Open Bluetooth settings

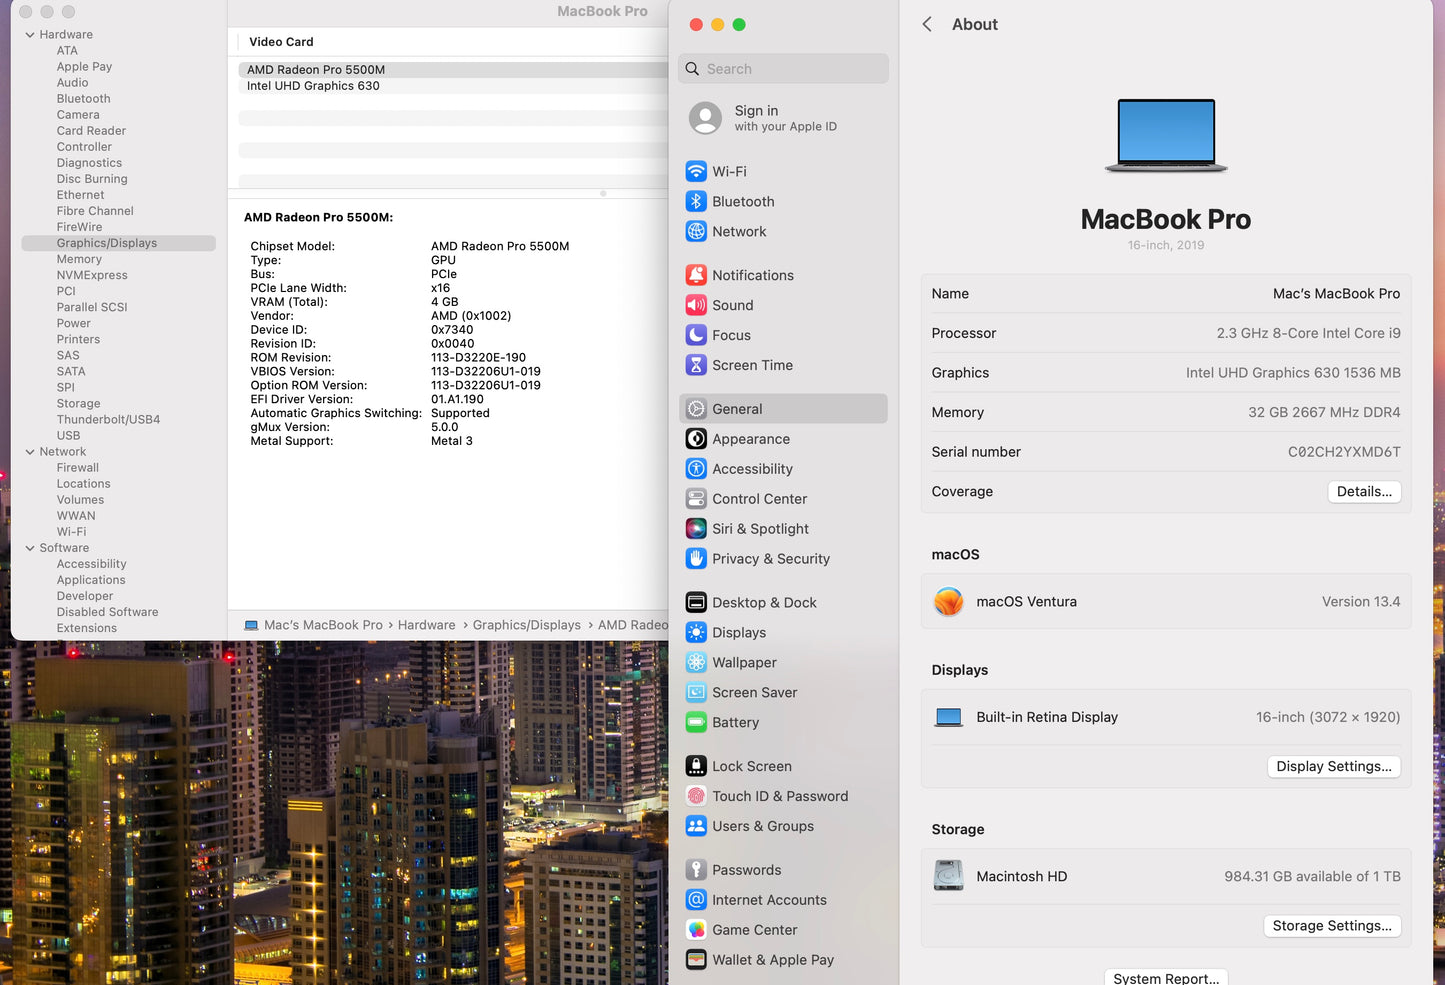pos(744,201)
